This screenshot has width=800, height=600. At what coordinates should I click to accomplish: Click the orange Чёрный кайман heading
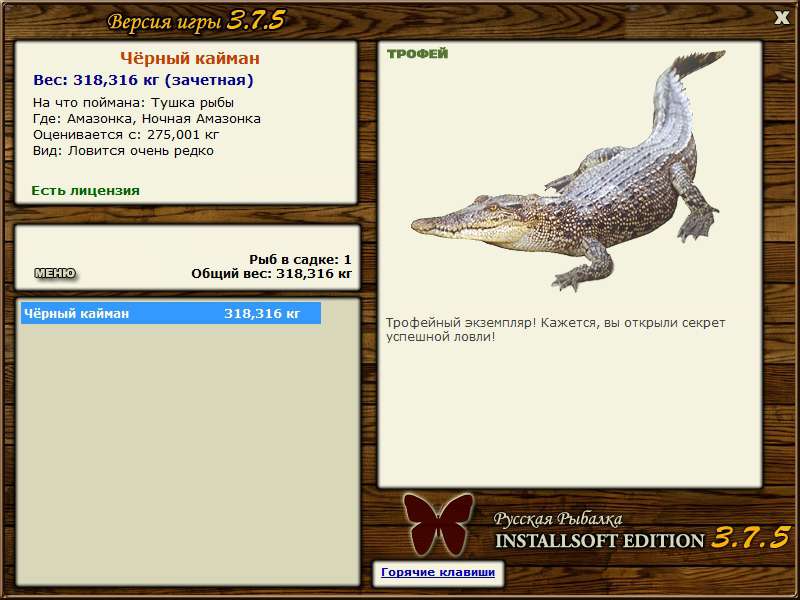[x=190, y=58]
